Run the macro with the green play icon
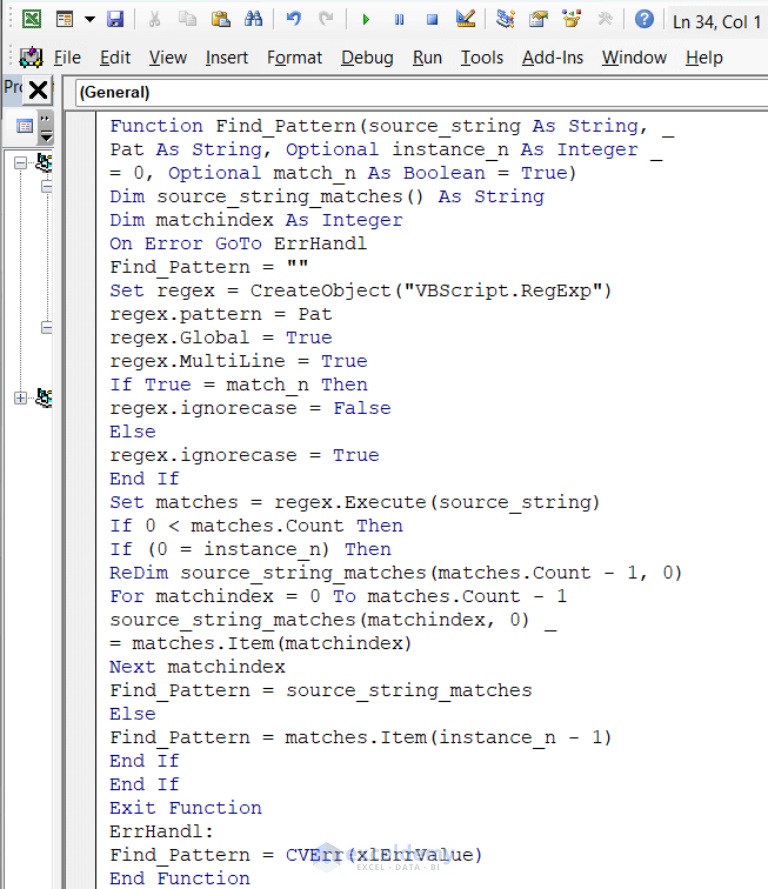This screenshot has width=768, height=889. point(366,20)
